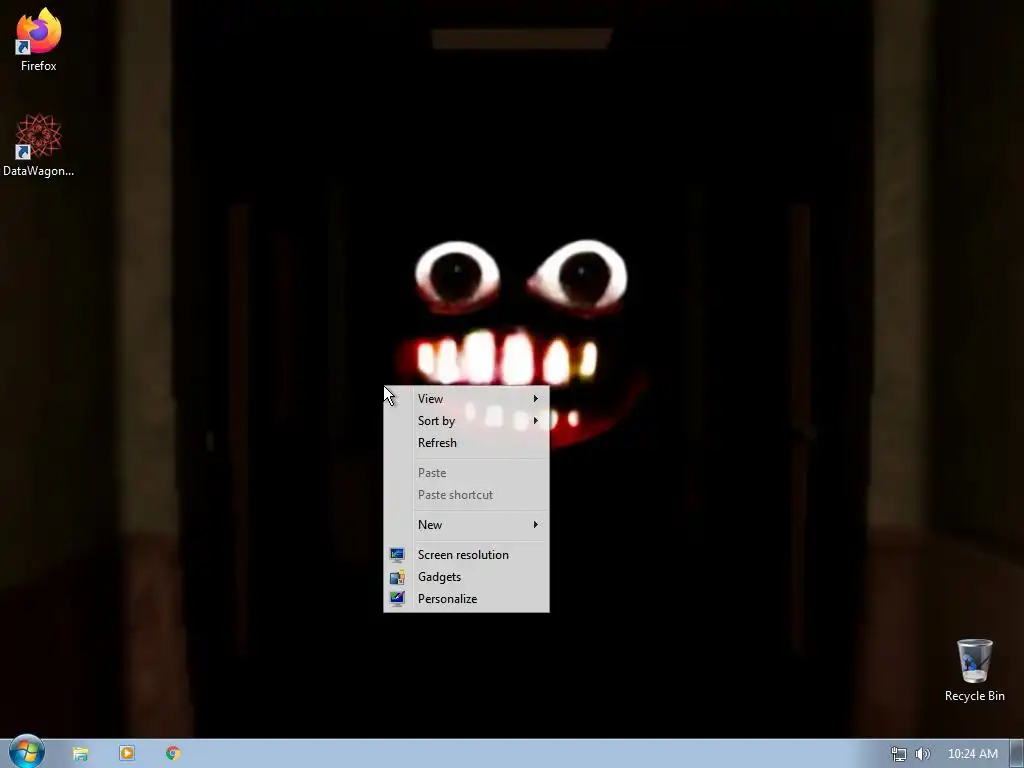Choose Sort by in the context menu
Image resolution: width=1024 pixels, height=768 pixels.
click(466, 421)
